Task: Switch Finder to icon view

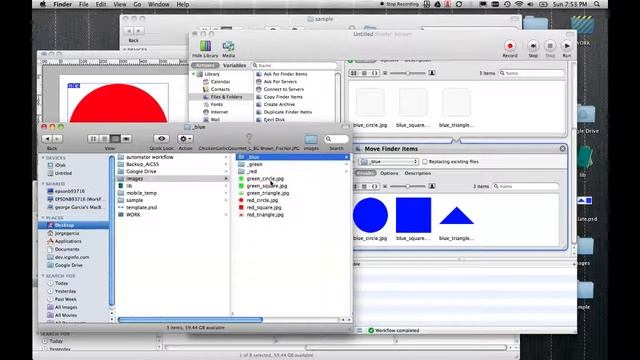Action: click(x=93, y=139)
